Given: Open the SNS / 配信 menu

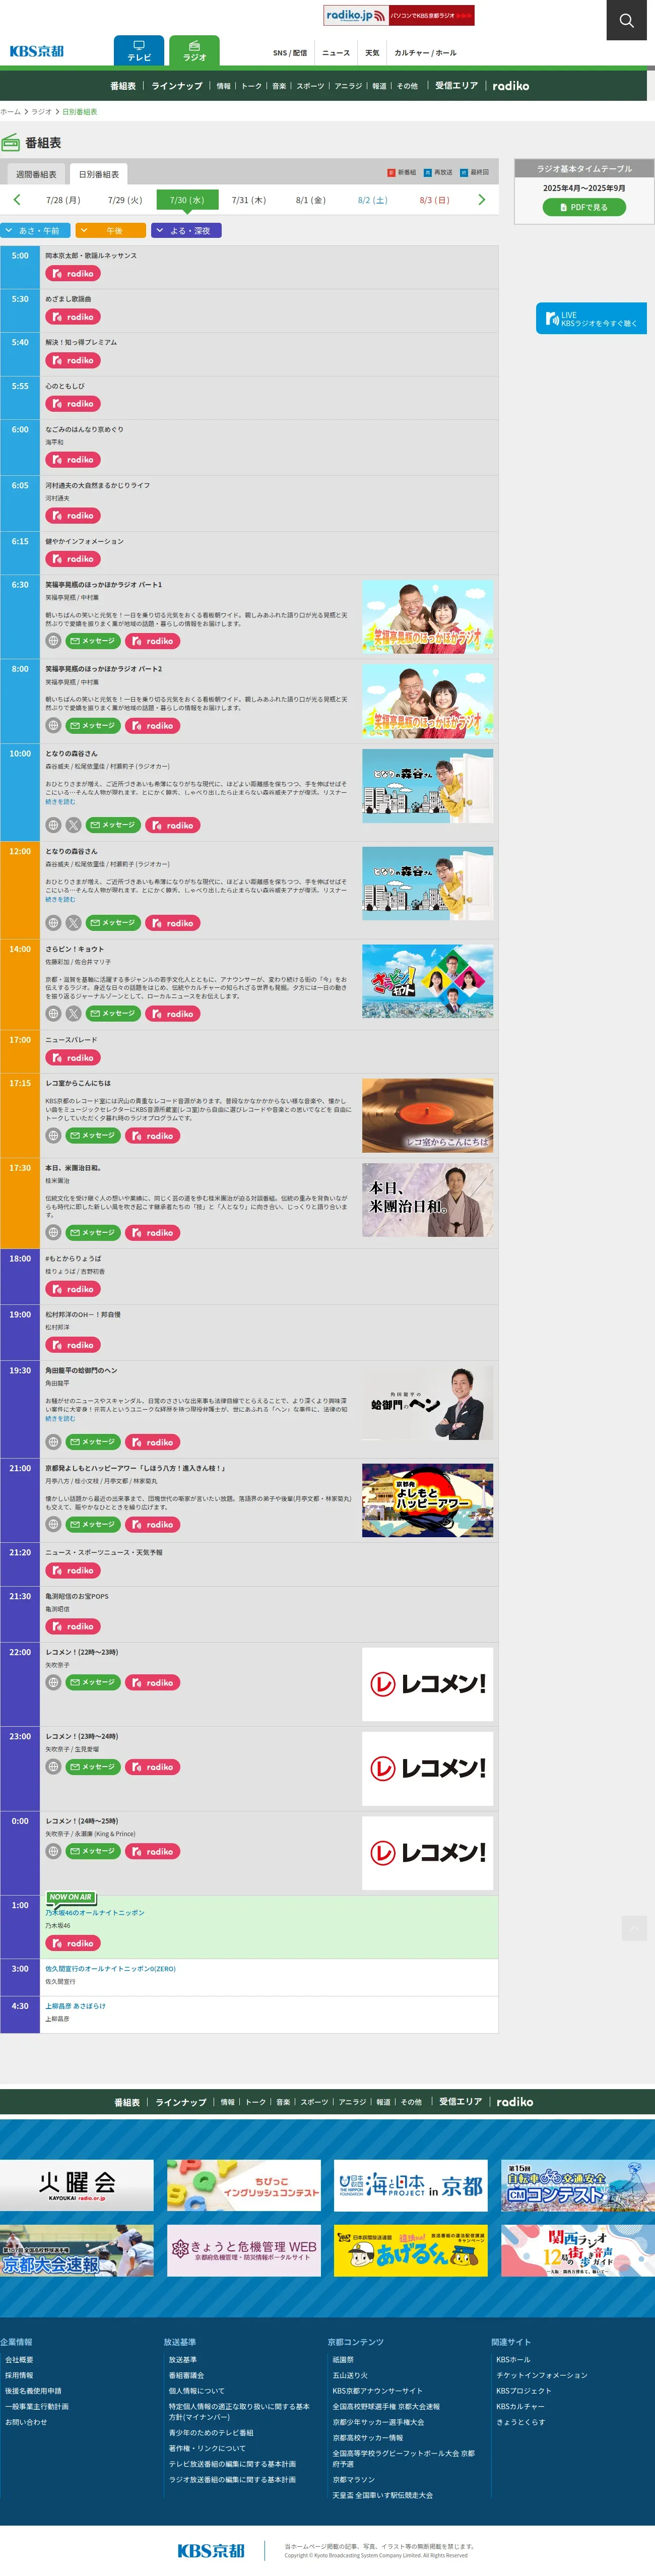Looking at the screenshot, I should point(290,53).
